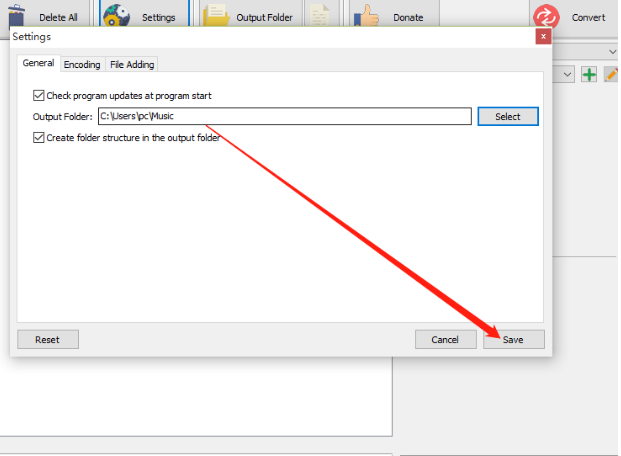Click the Output Folder toolbar label
The height and width of the screenshot is (456, 621).
(265, 18)
